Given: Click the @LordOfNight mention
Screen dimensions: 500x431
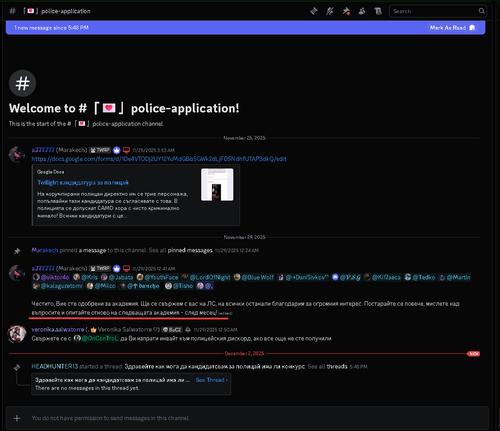Looking at the screenshot, I should click(206, 277).
